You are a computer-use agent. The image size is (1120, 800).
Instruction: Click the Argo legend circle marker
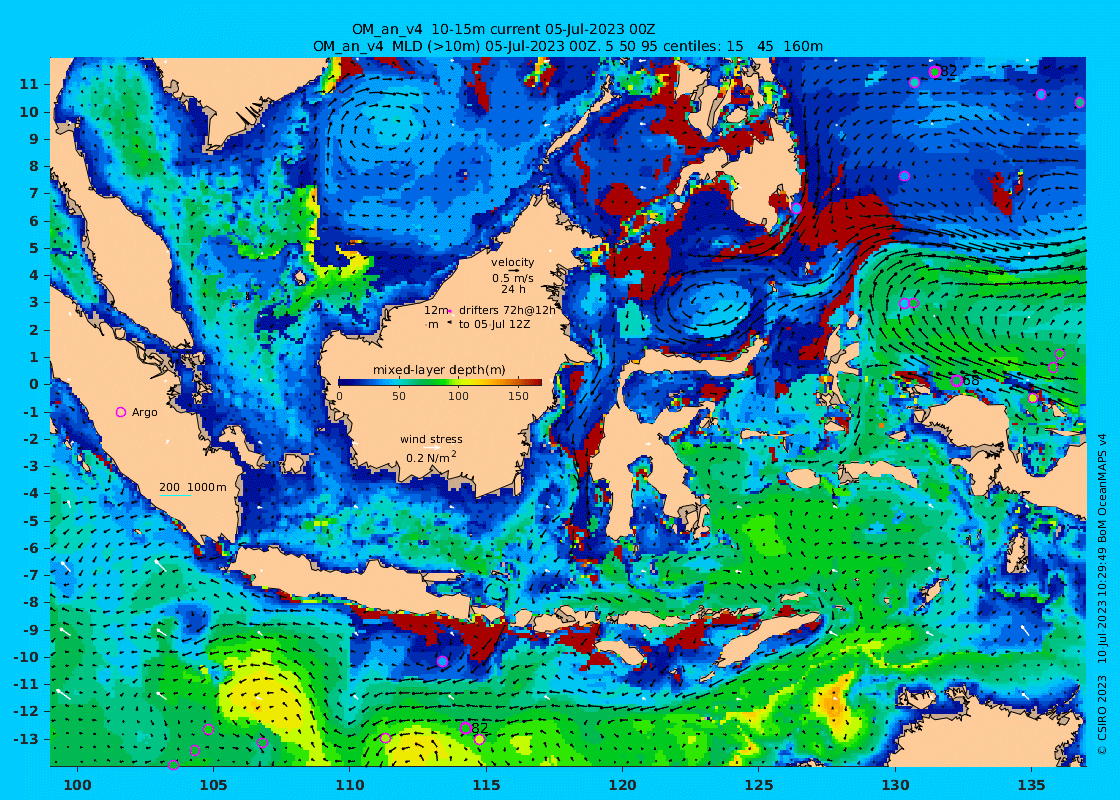(121, 412)
